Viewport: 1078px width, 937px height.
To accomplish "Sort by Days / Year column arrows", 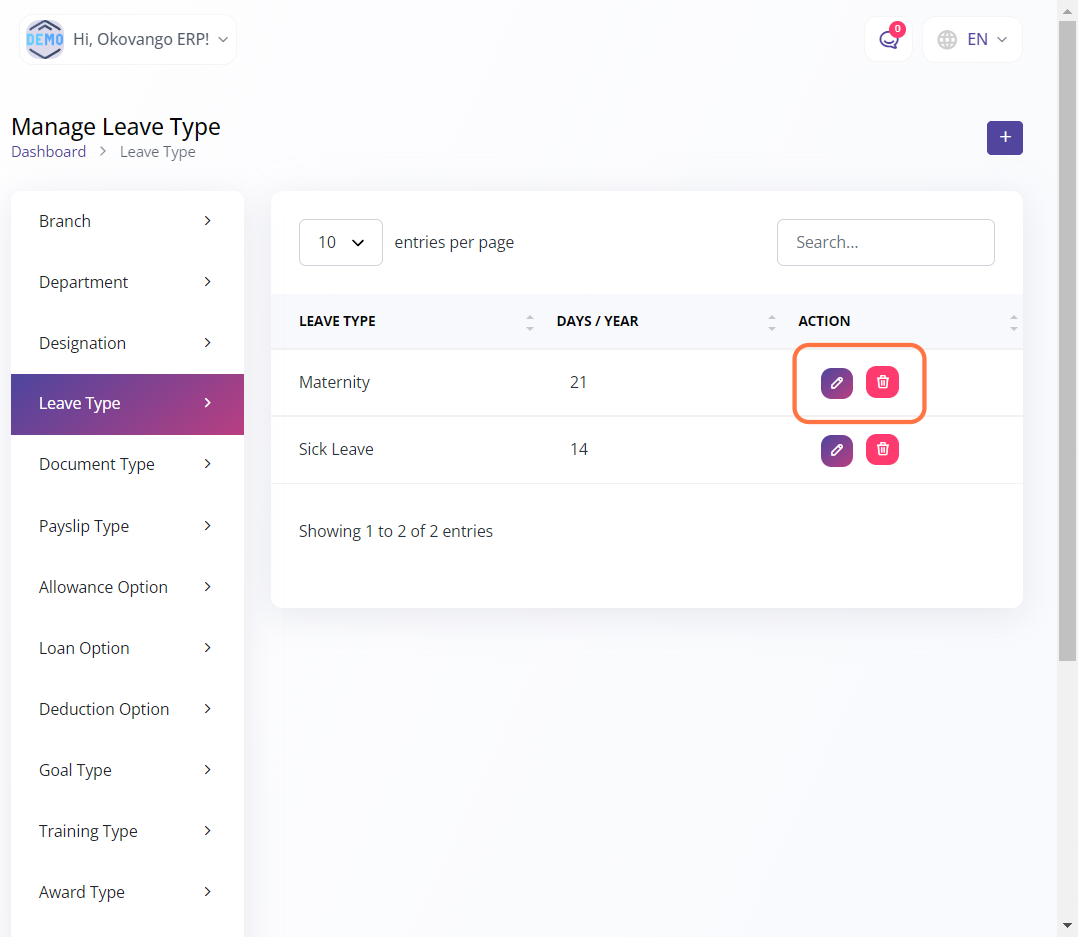I will pos(771,322).
